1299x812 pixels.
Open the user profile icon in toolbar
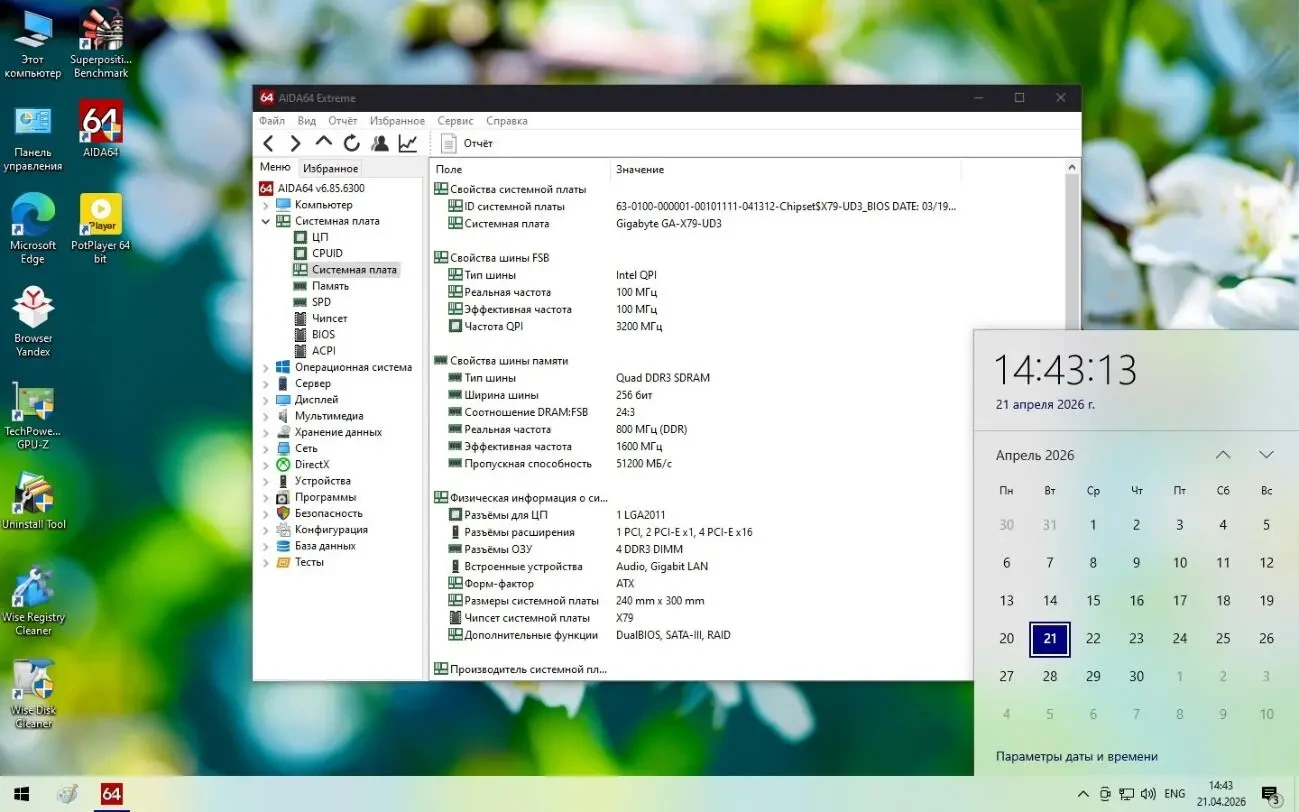pyautogui.click(x=380, y=144)
